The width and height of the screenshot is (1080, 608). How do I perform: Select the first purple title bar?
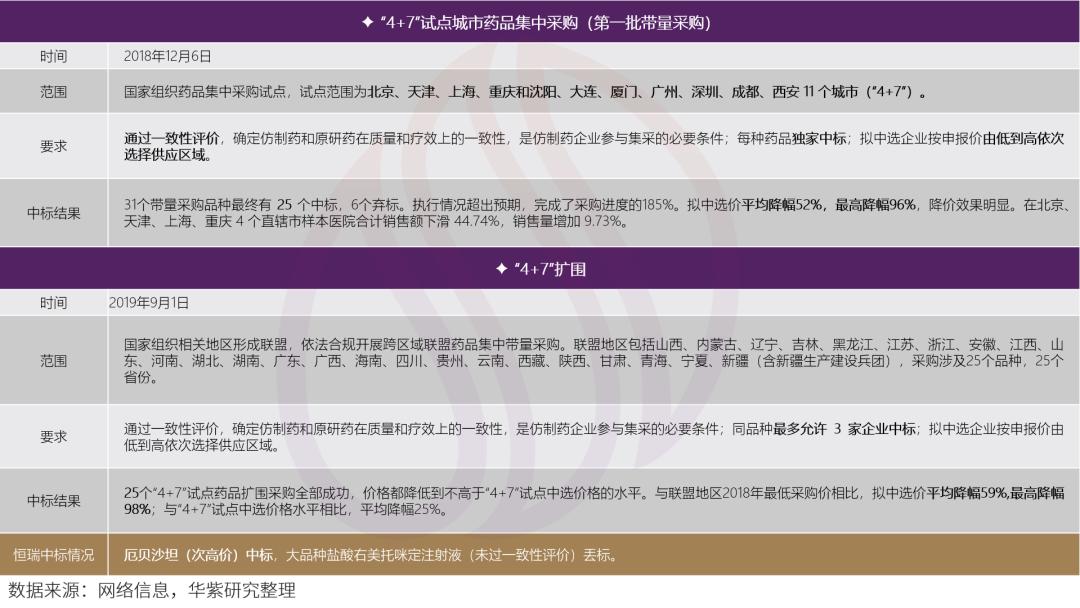[x=540, y=22]
